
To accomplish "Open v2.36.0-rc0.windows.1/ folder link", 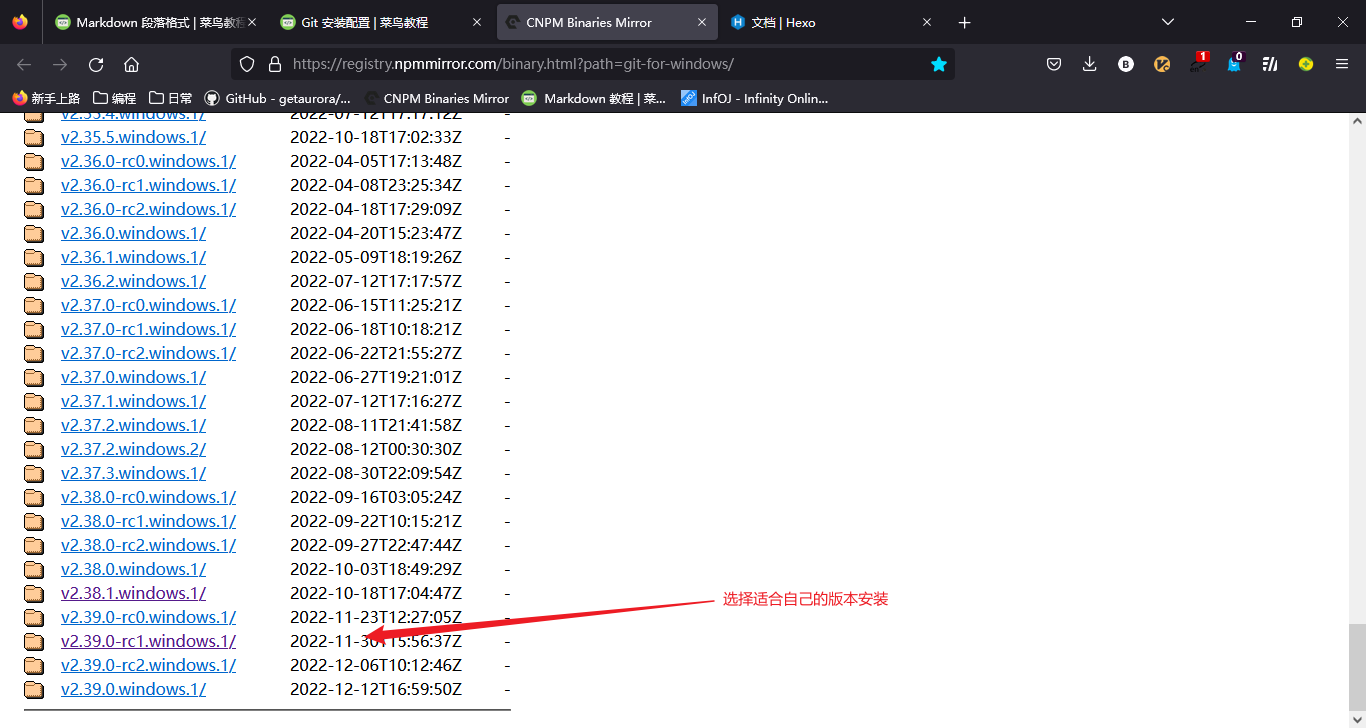I will [148, 161].
